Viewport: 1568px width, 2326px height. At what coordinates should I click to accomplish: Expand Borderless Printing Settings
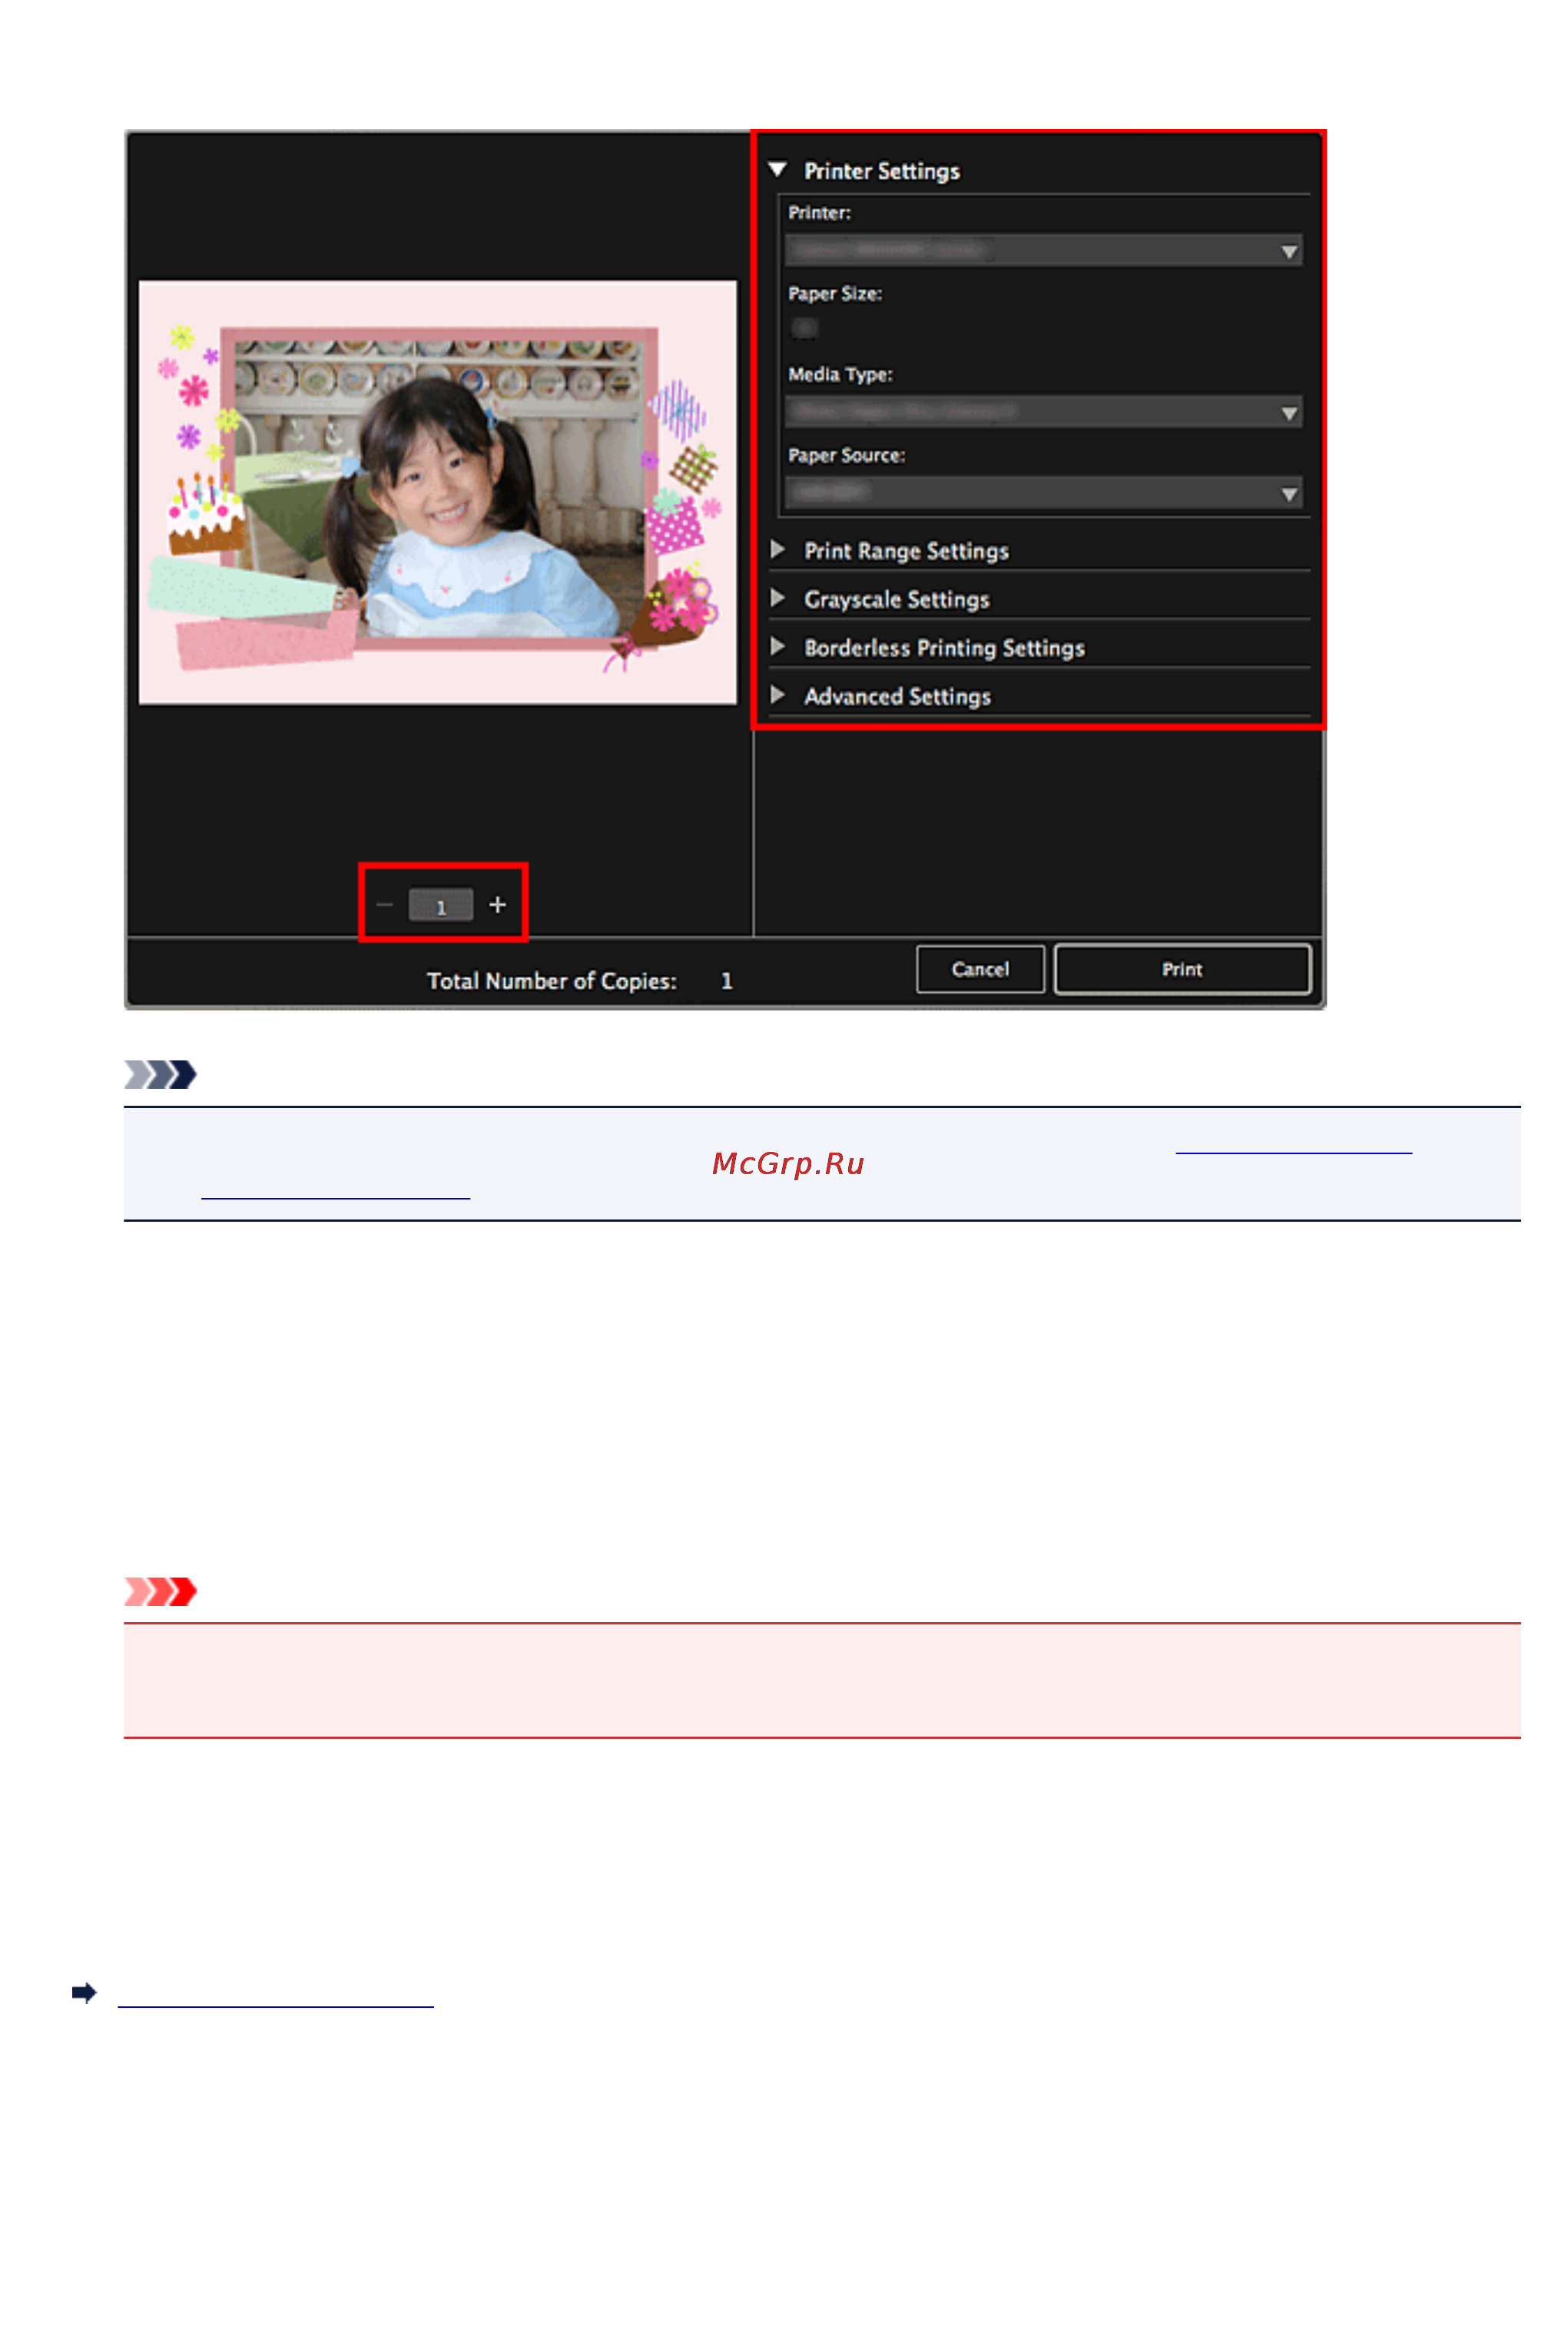click(x=777, y=647)
